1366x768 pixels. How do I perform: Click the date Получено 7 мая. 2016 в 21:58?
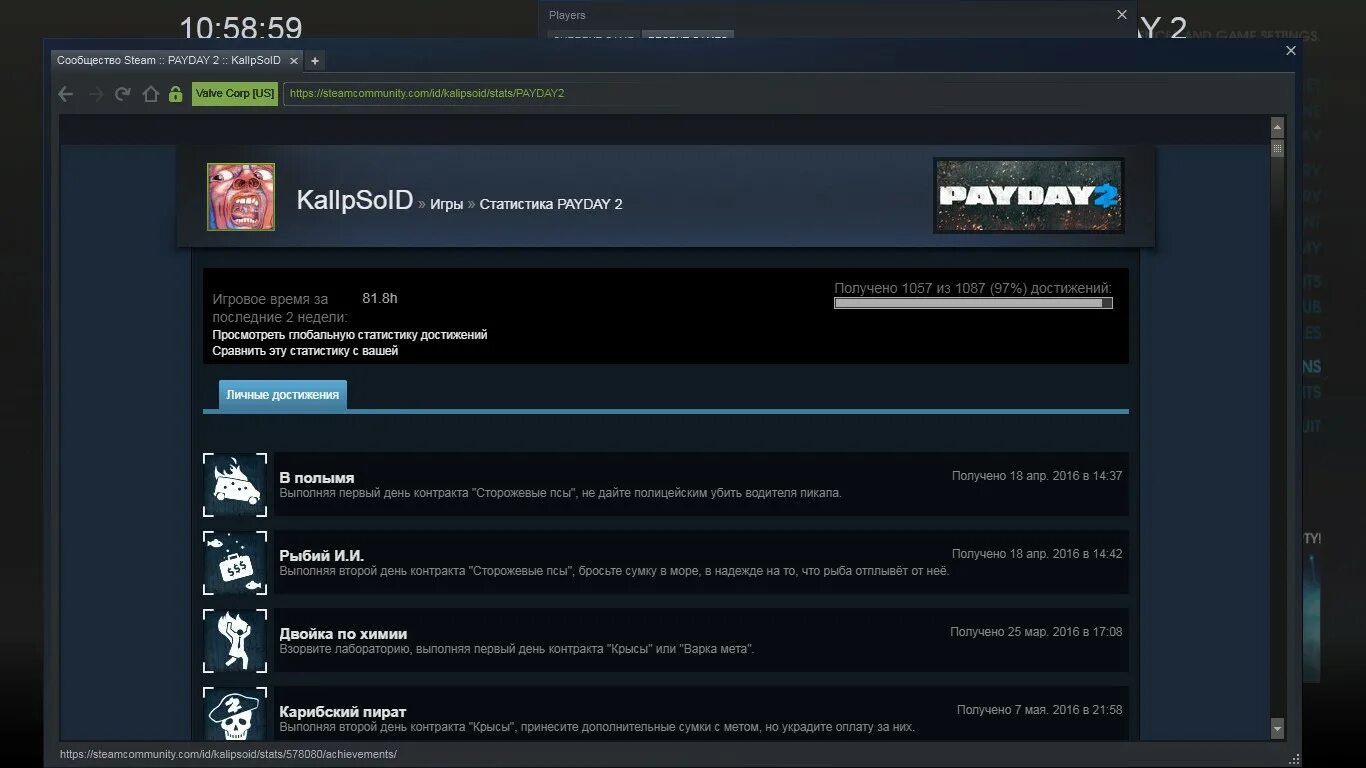click(1040, 710)
